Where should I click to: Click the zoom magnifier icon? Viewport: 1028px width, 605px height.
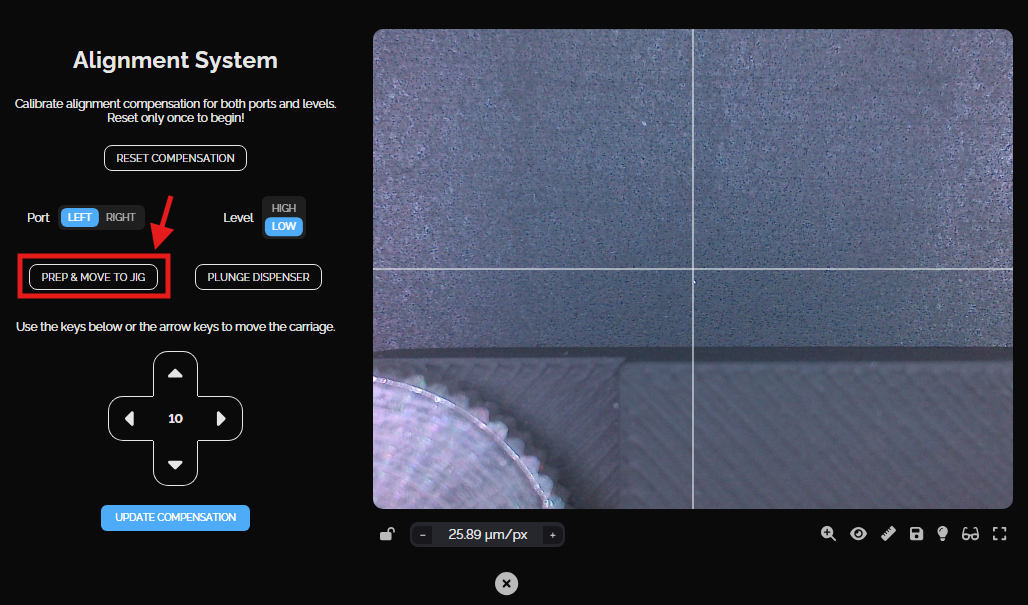[828, 534]
